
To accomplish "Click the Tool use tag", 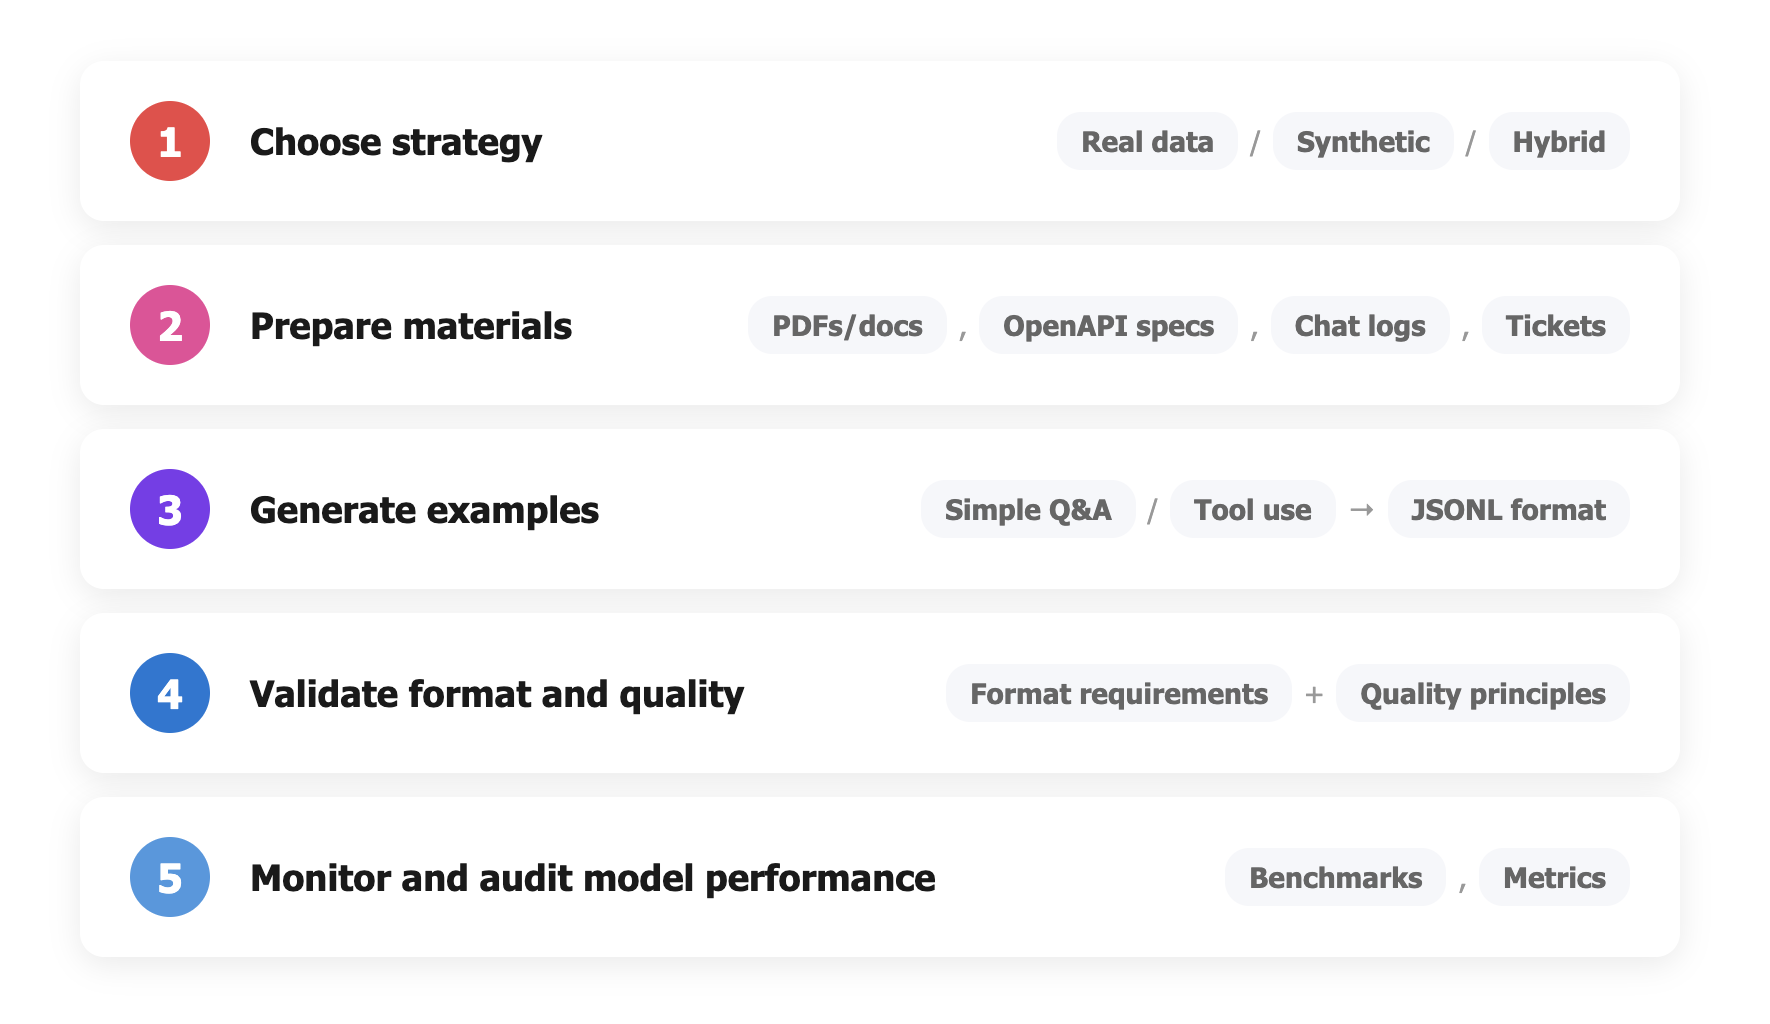I will 1252,510.
